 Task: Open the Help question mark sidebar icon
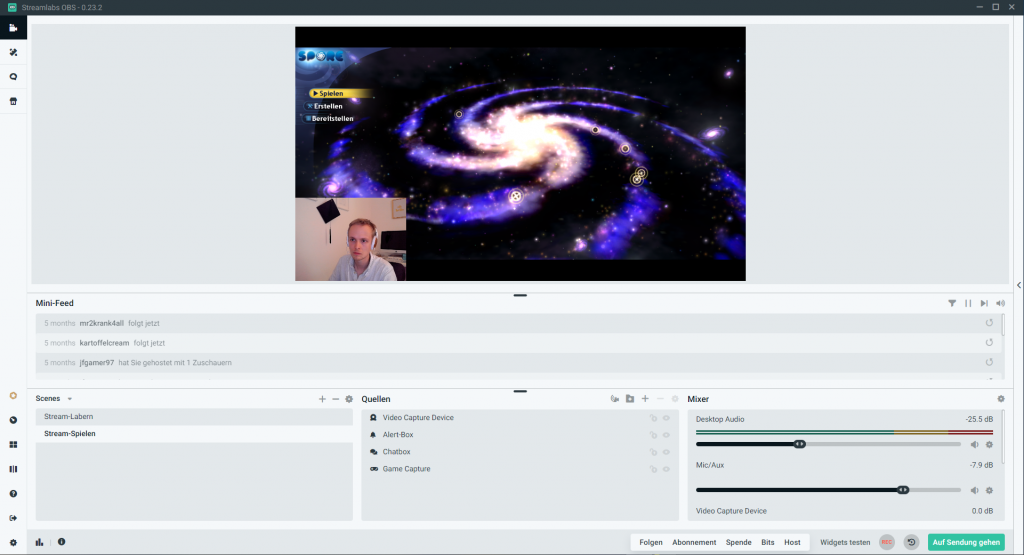click(x=13, y=494)
